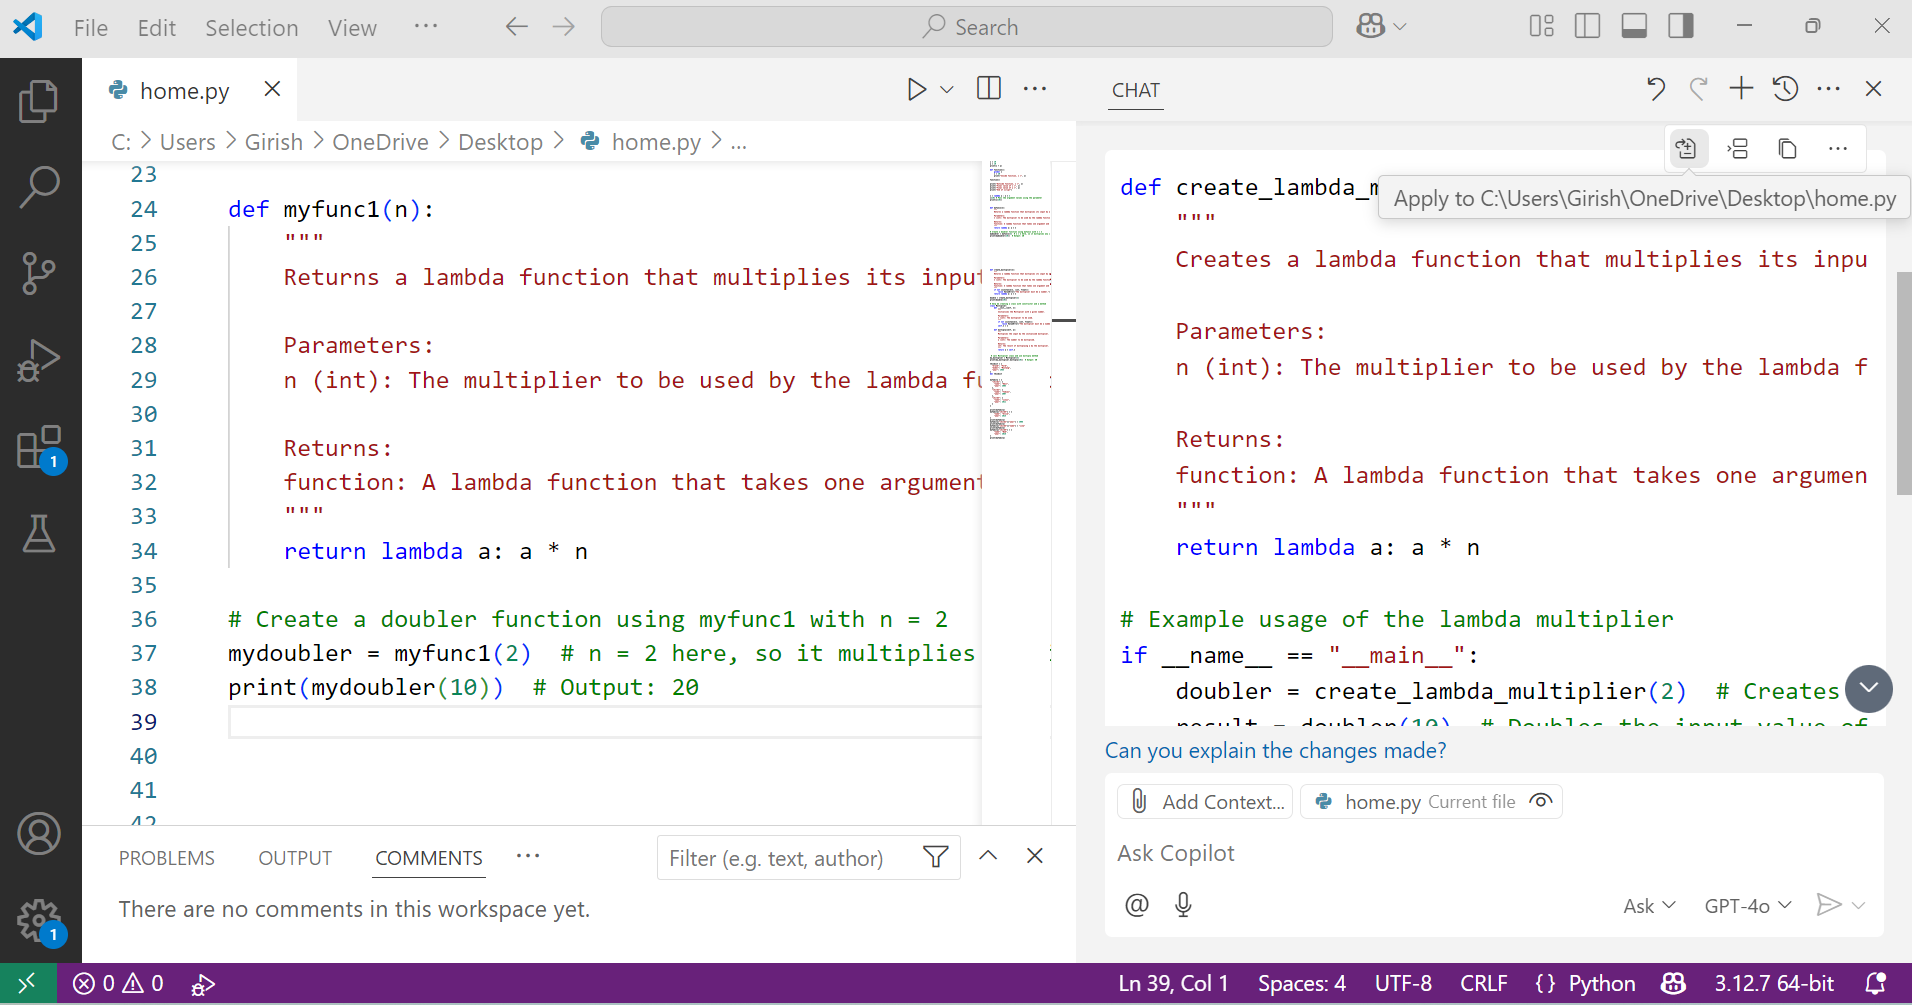Switch to the OUTPUT tab
Viewport: 1912px width, 1005px height.
[295, 857]
